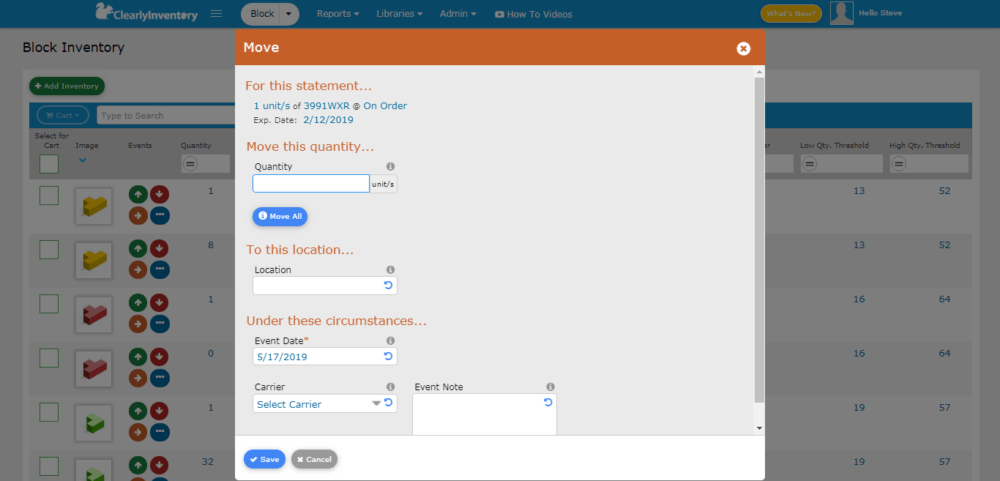Viewport: 1000px width, 481px height.
Task: Click red subtract-down icon in quantity 0 row
Action: [x=159, y=357]
